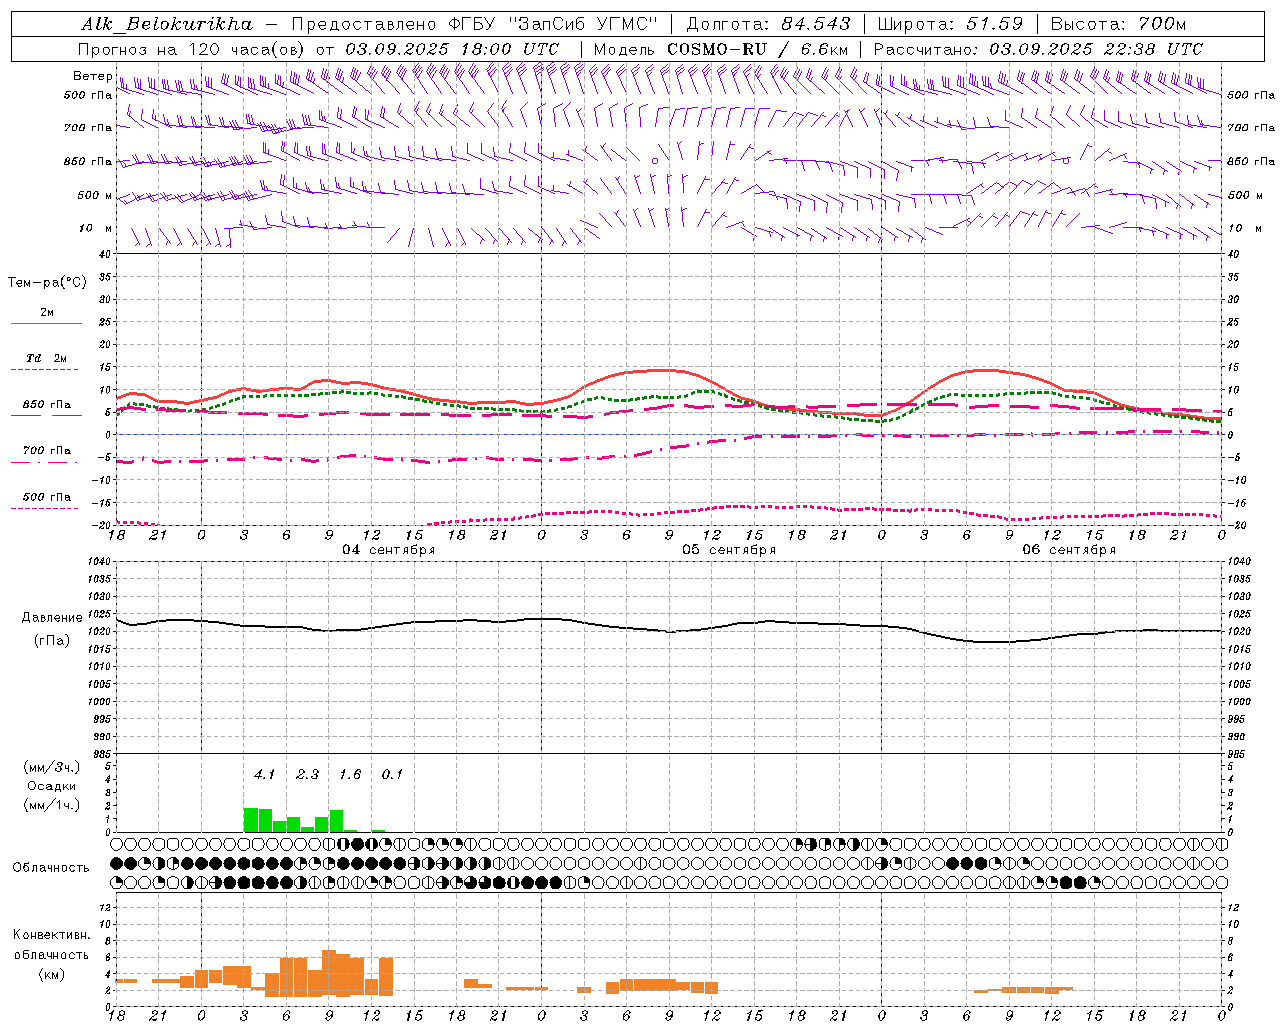This screenshot has width=1280, height=1024.
Task: Click the solid line sample under the '2м' legend
Action: [x=46, y=323]
